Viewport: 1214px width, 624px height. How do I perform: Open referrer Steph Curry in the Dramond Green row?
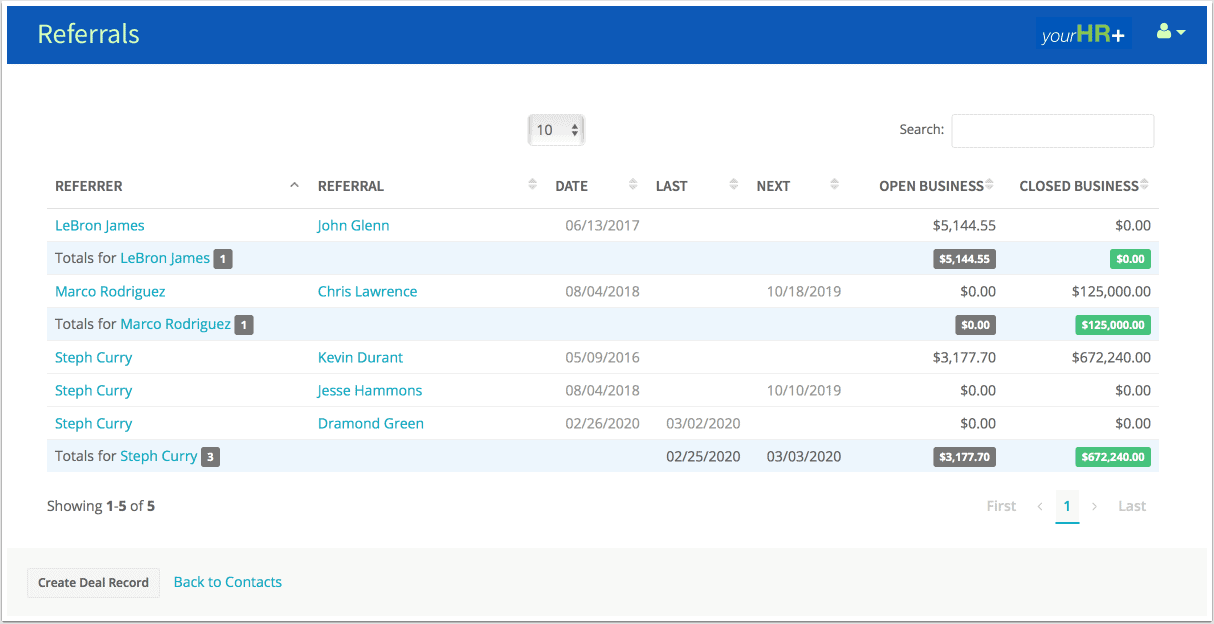tap(93, 424)
